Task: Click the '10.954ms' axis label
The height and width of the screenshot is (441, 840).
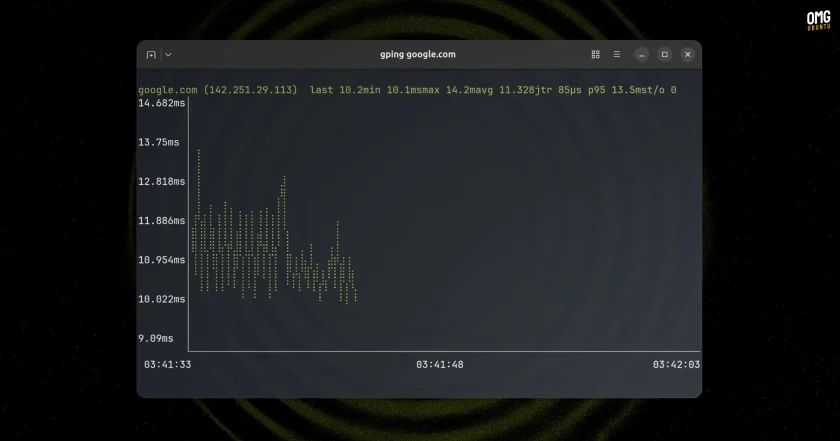Action: click(162, 260)
